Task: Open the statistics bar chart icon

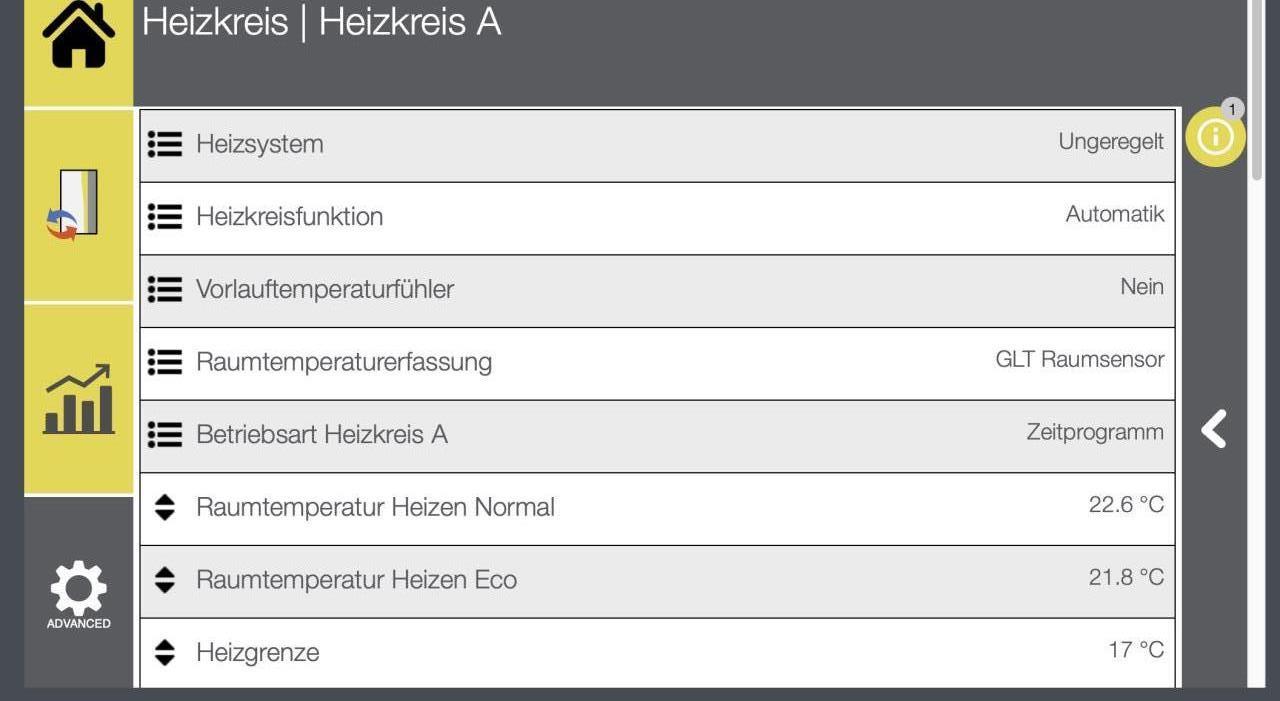Action: click(78, 399)
